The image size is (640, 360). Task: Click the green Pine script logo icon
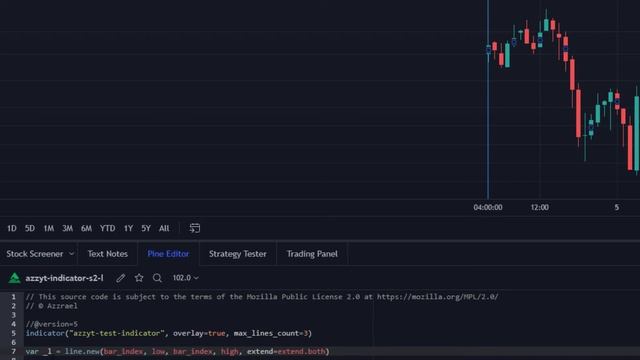(x=14, y=278)
